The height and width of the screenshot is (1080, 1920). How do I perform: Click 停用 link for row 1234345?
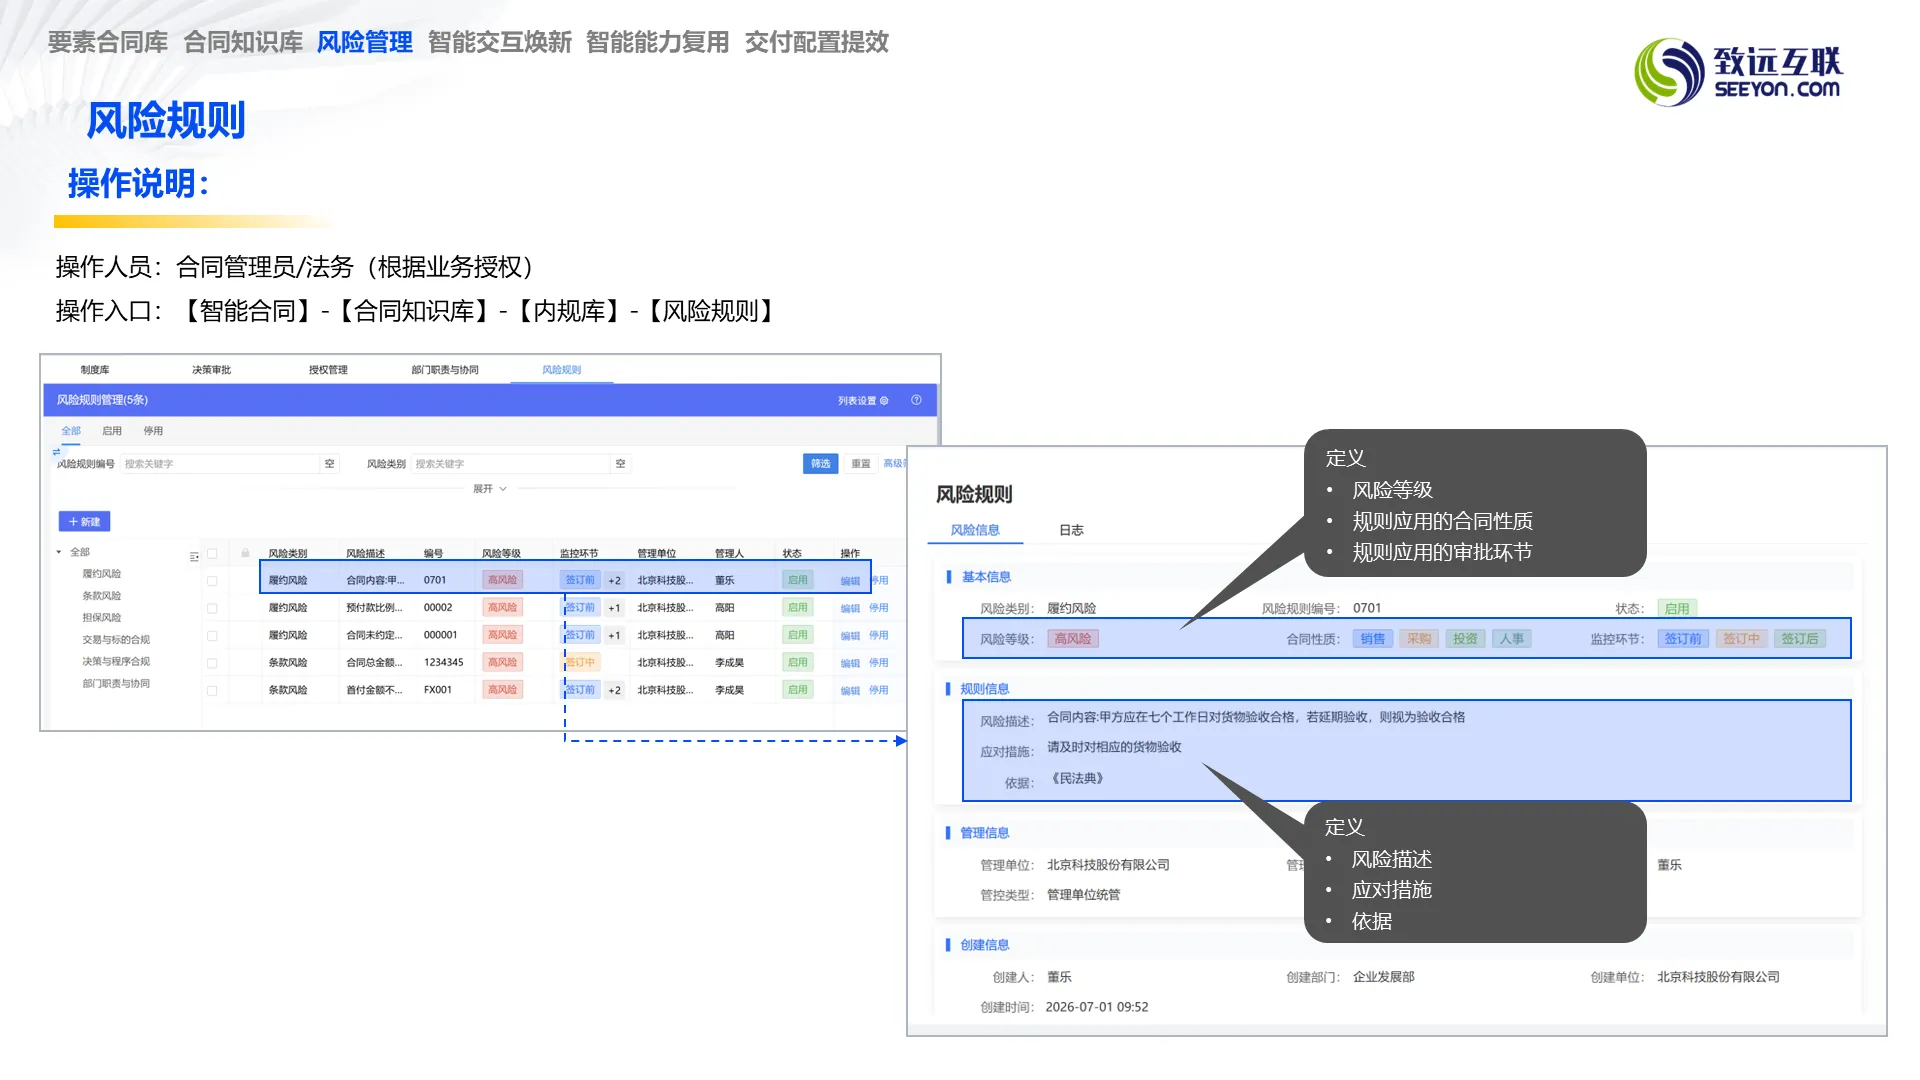click(x=879, y=663)
